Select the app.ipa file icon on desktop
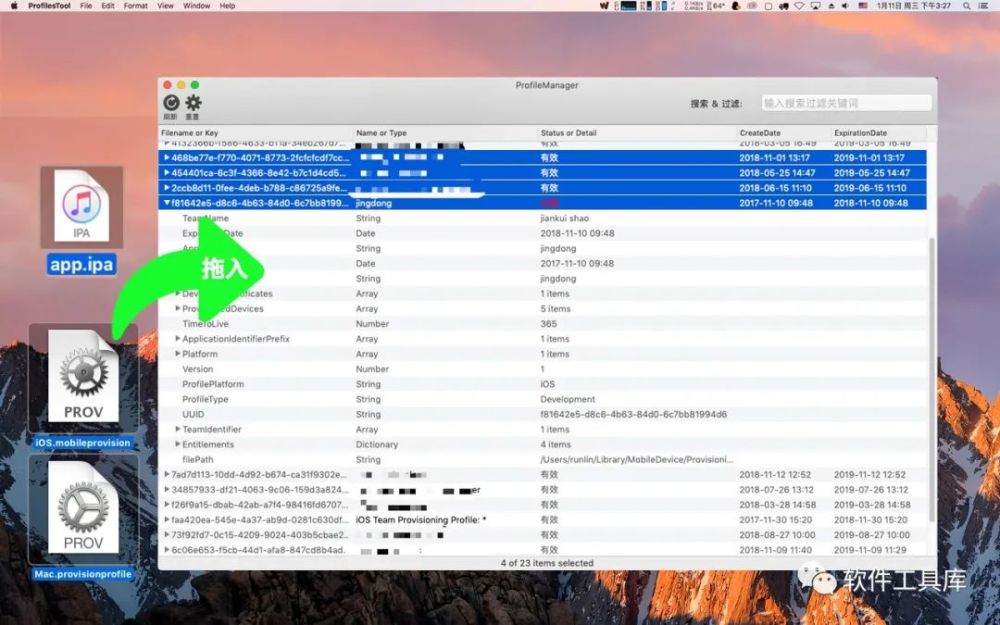This screenshot has height=625, width=1000. coord(82,207)
